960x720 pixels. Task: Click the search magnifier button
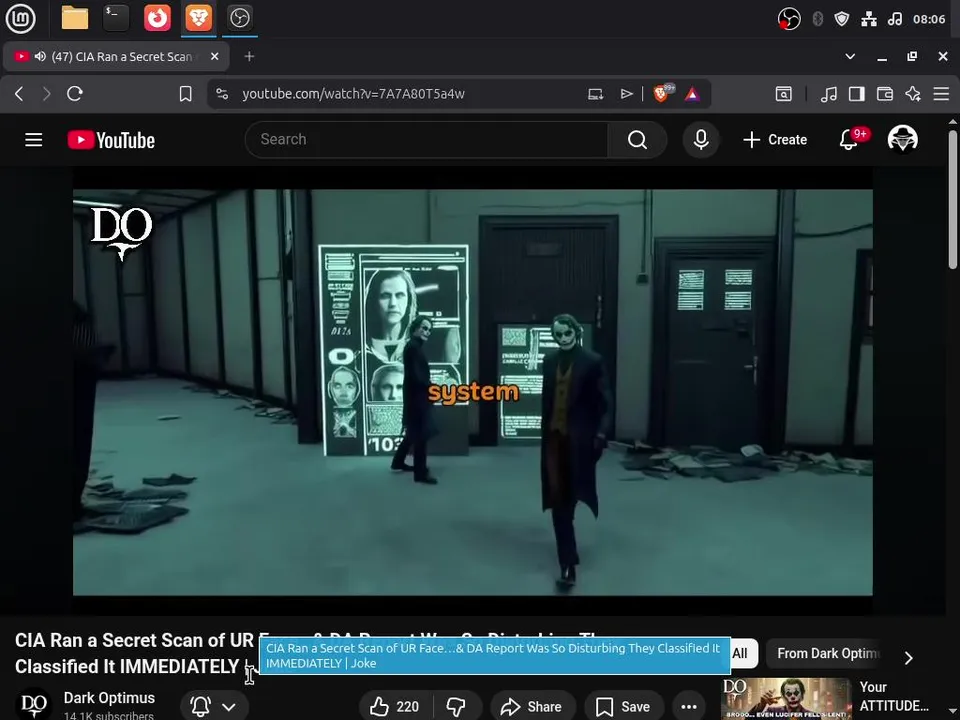coord(637,140)
